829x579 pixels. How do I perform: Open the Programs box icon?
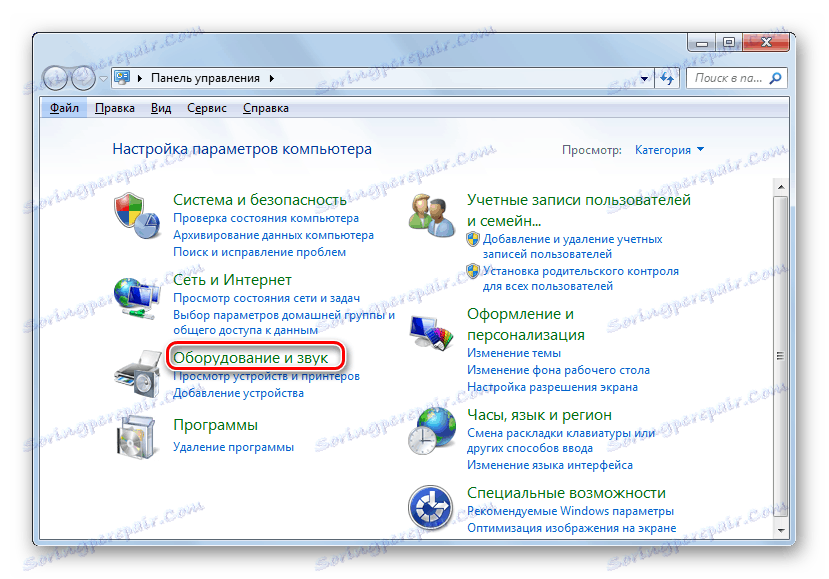[x=136, y=438]
